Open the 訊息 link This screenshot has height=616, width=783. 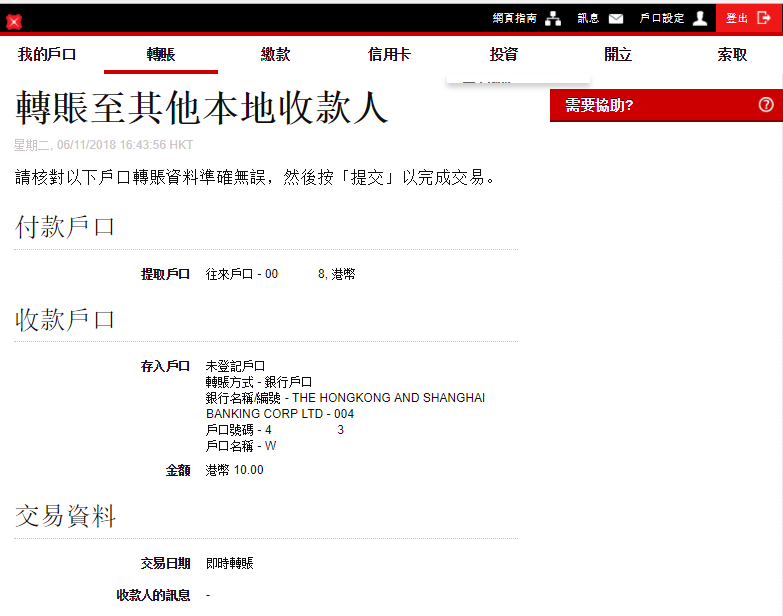pyautogui.click(x=588, y=19)
